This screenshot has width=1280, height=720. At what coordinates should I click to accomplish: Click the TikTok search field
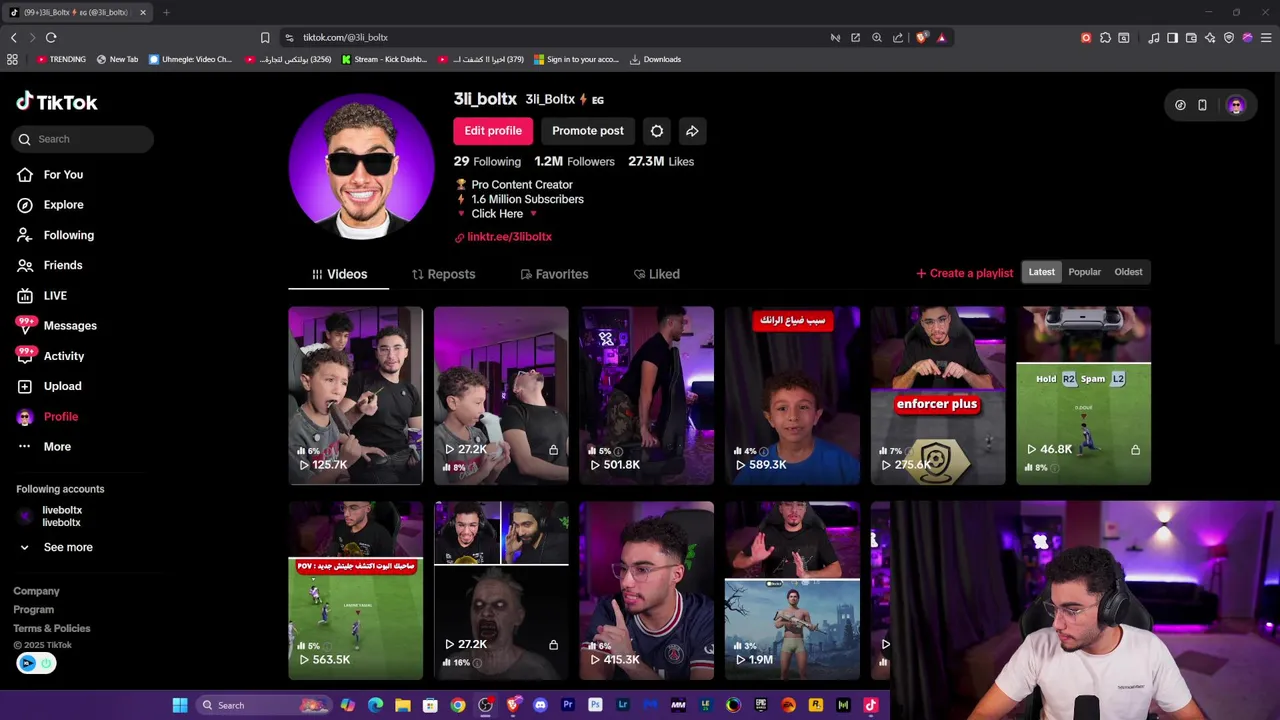(83, 139)
